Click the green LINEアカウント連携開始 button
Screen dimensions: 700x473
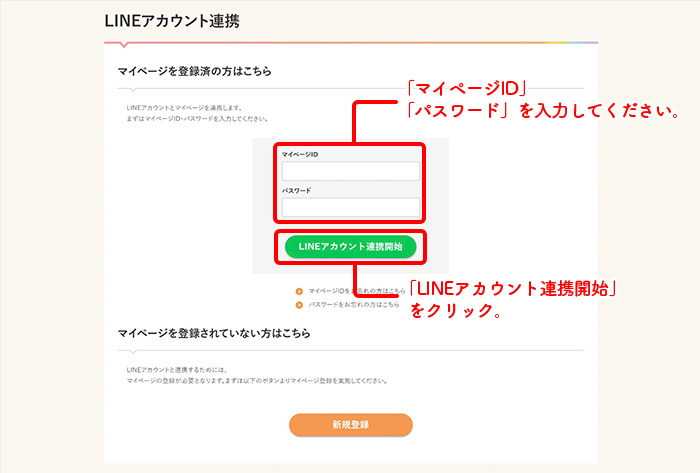click(x=350, y=247)
